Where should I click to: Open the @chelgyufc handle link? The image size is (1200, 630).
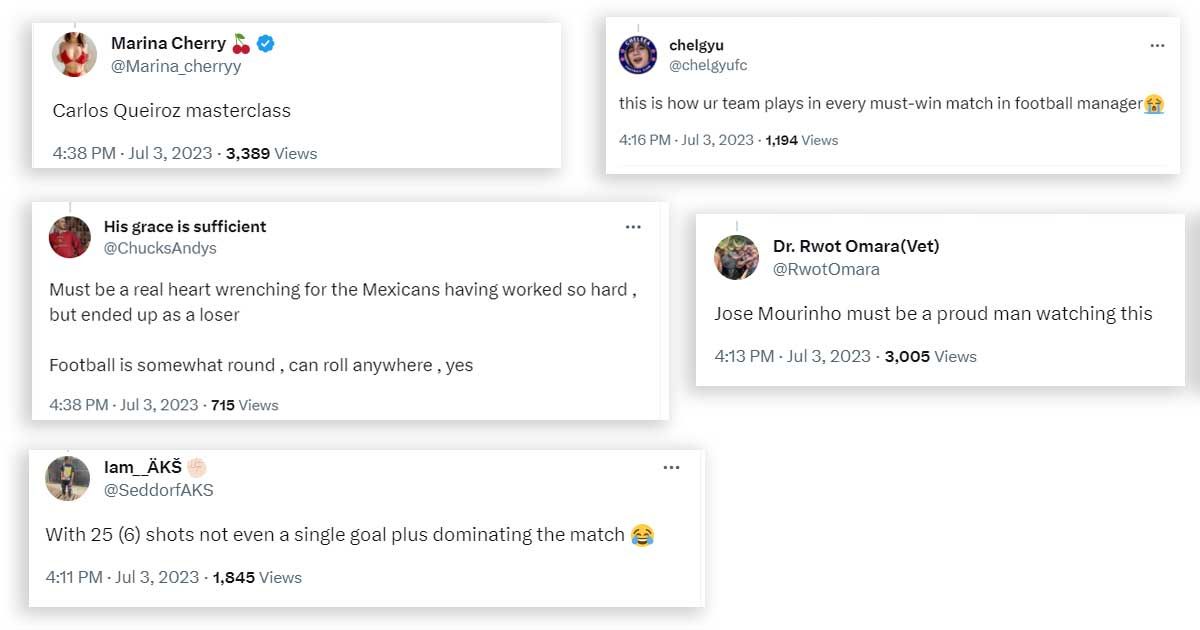[x=708, y=65]
